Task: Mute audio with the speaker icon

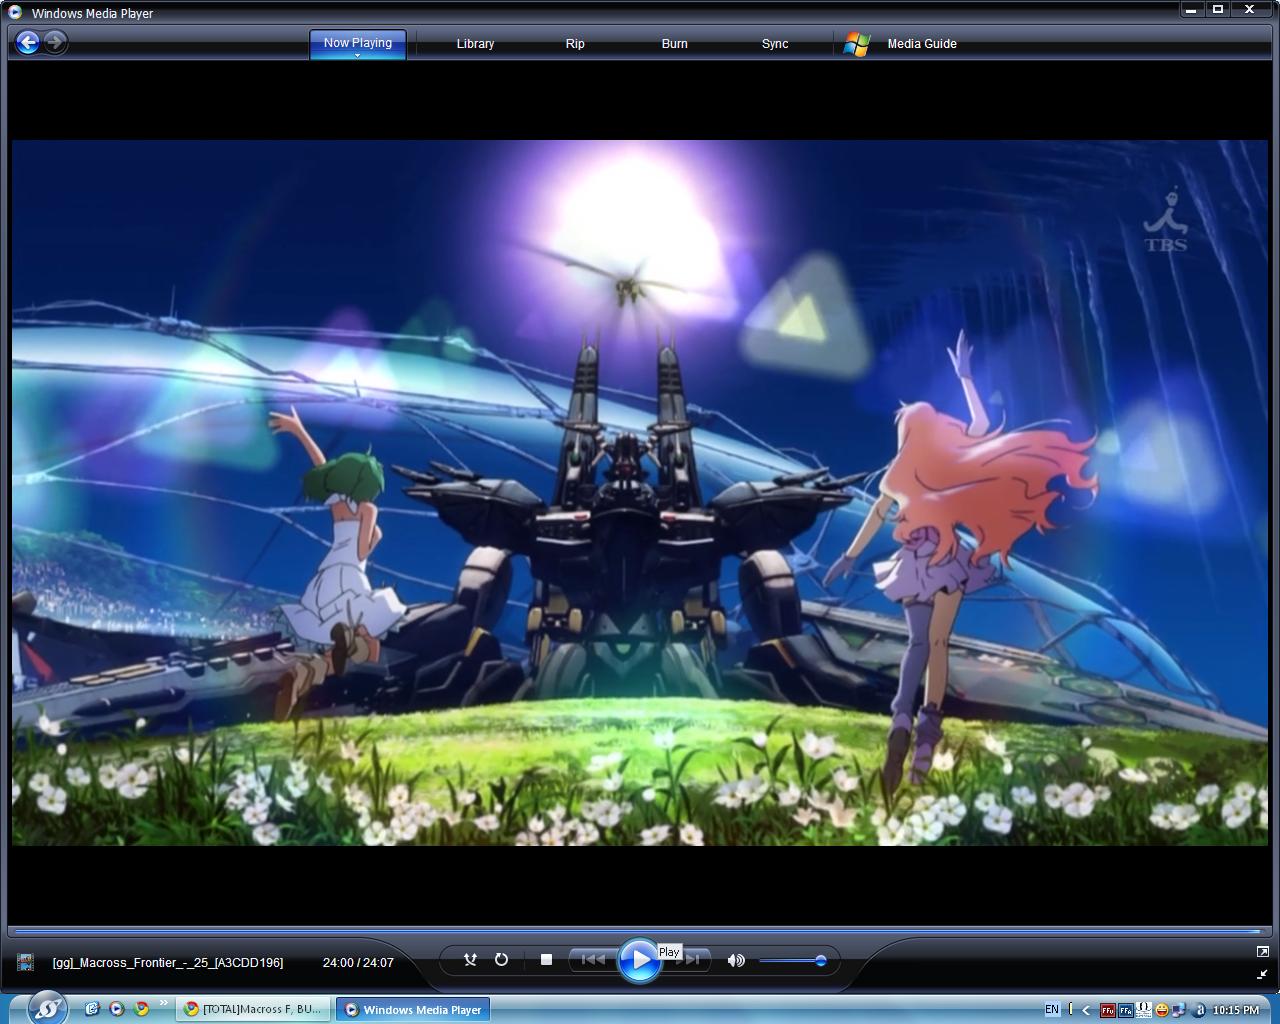Action: [x=736, y=960]
